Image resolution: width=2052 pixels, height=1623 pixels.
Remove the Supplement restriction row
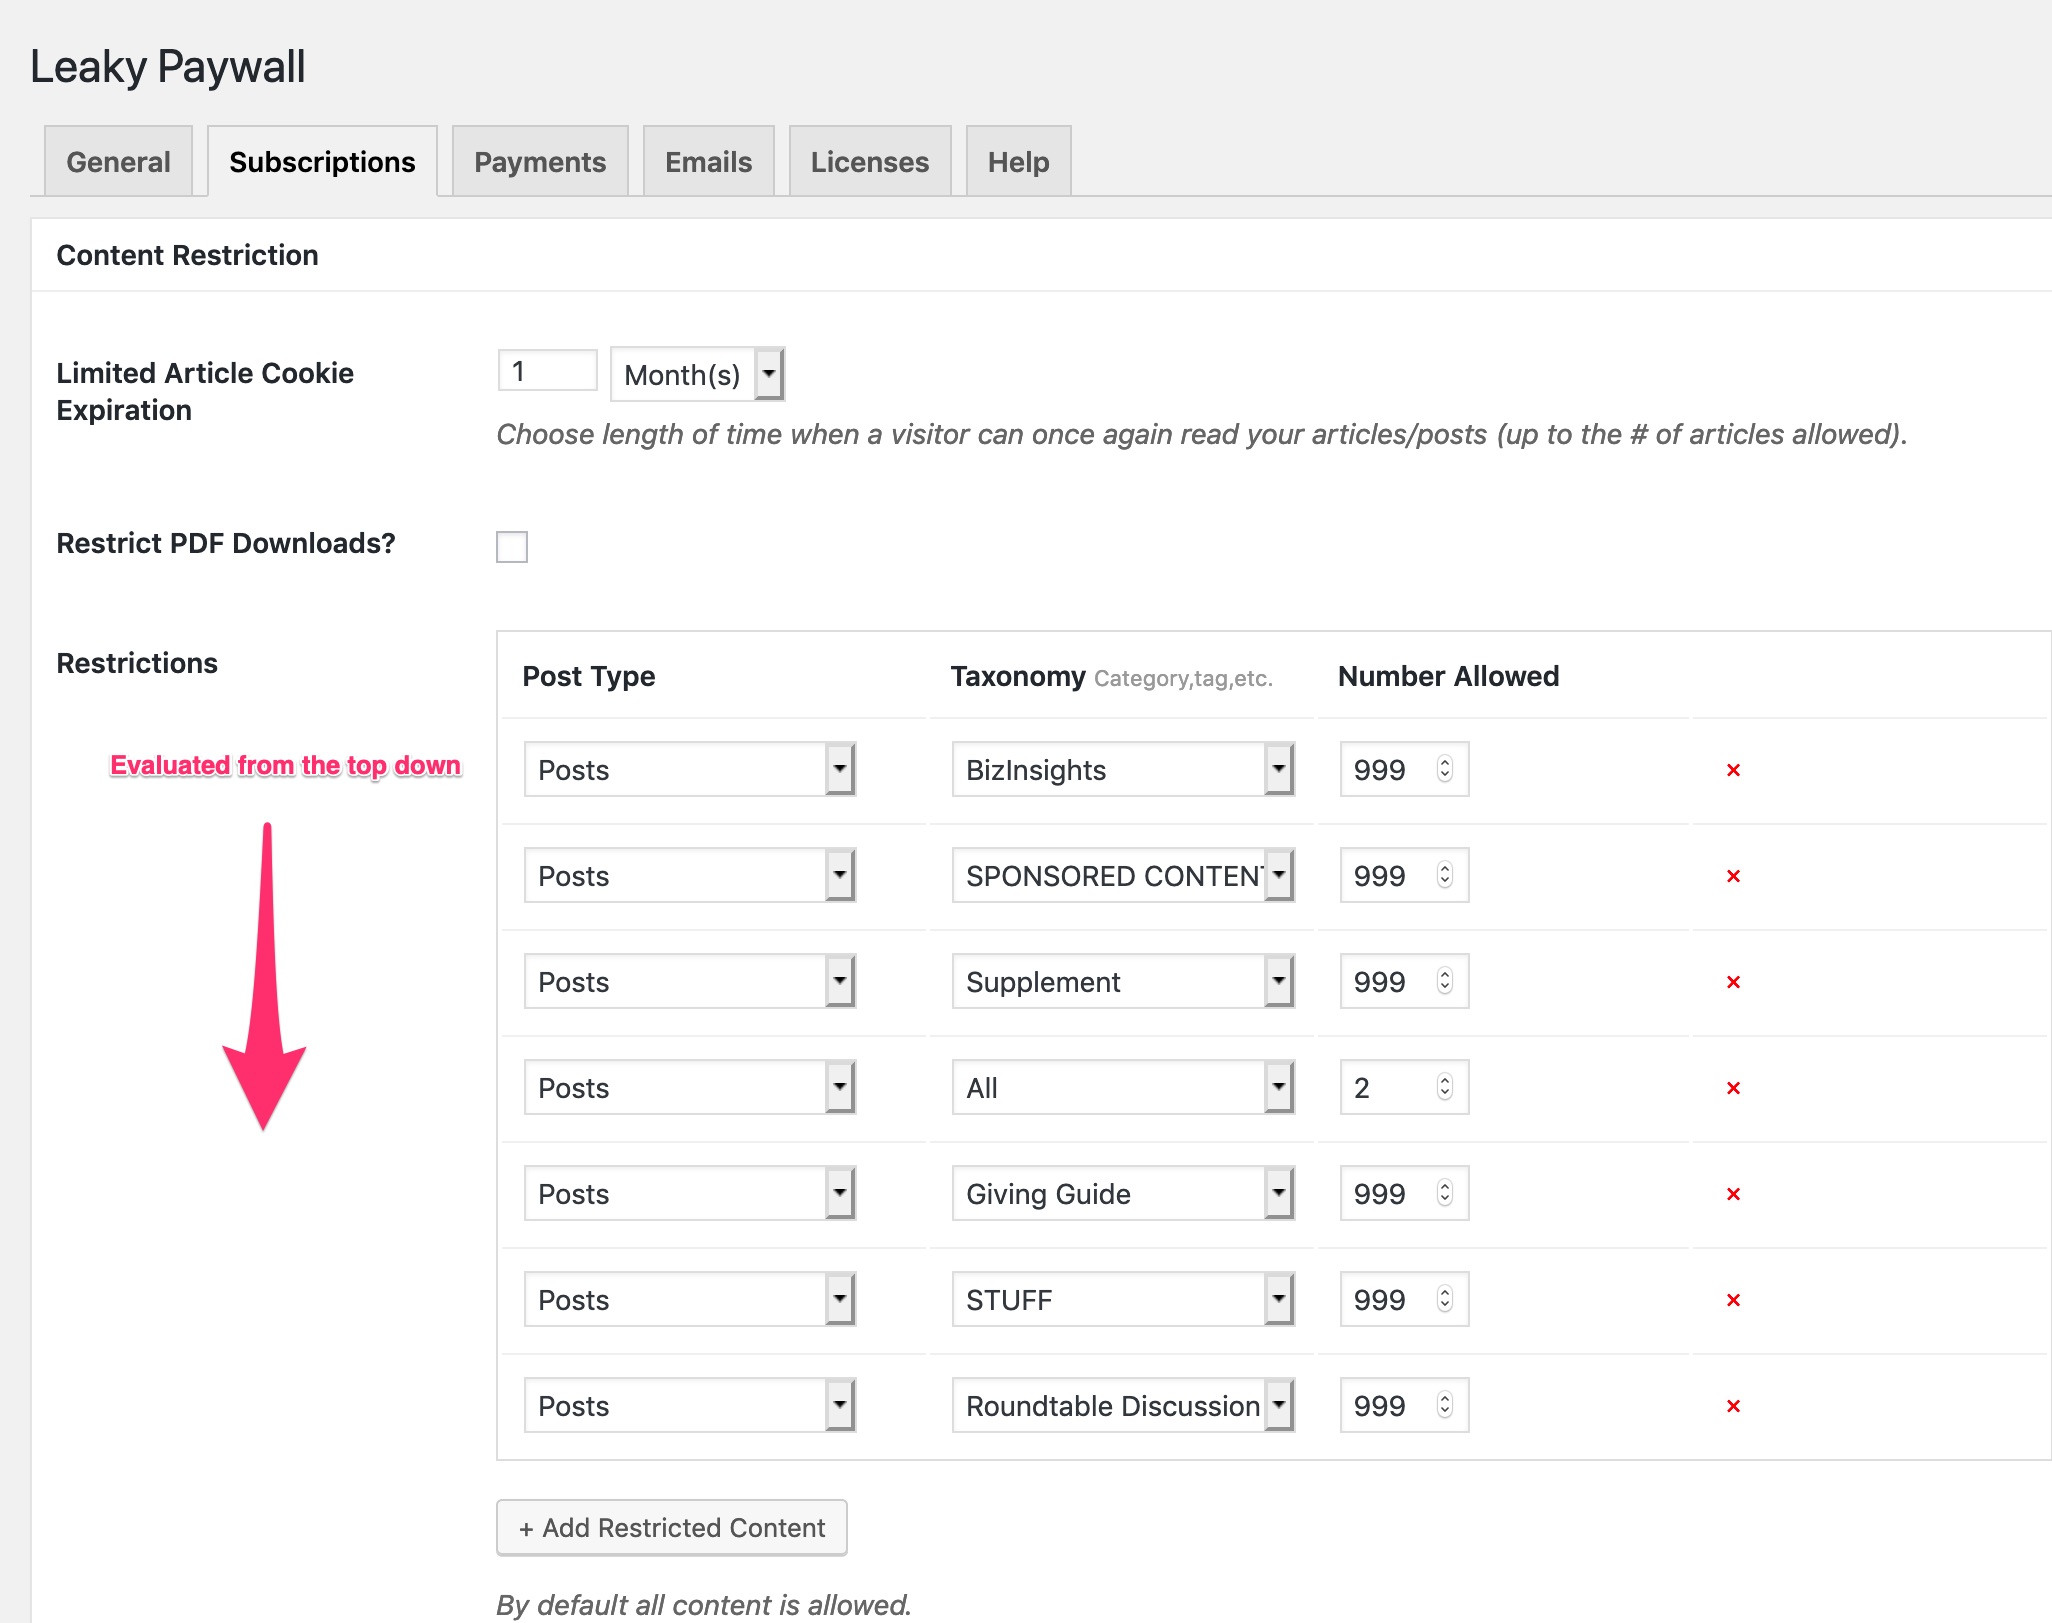(x=1733, y=982)
